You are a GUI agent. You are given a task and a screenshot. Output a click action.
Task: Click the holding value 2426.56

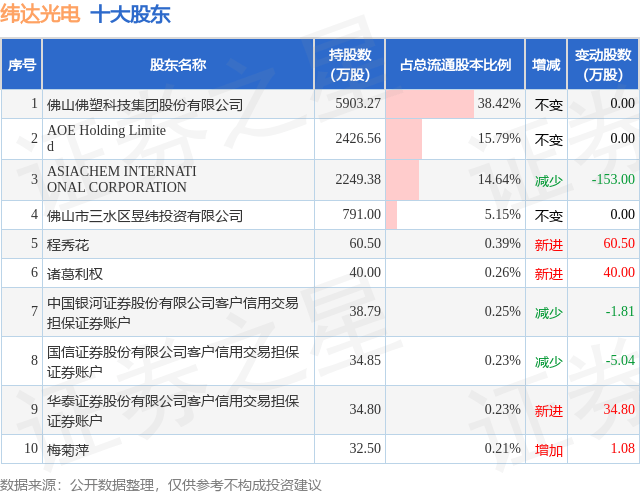pyautogui.click(x=358, y=138)
